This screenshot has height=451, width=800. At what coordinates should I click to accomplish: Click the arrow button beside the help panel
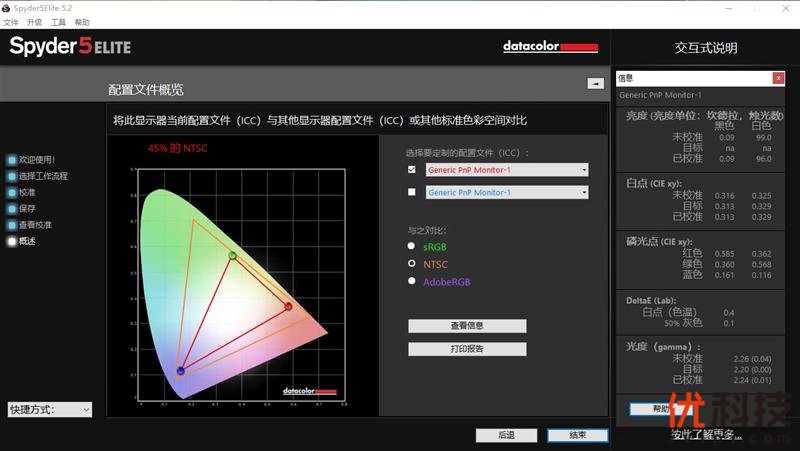[x=594, y=83]
